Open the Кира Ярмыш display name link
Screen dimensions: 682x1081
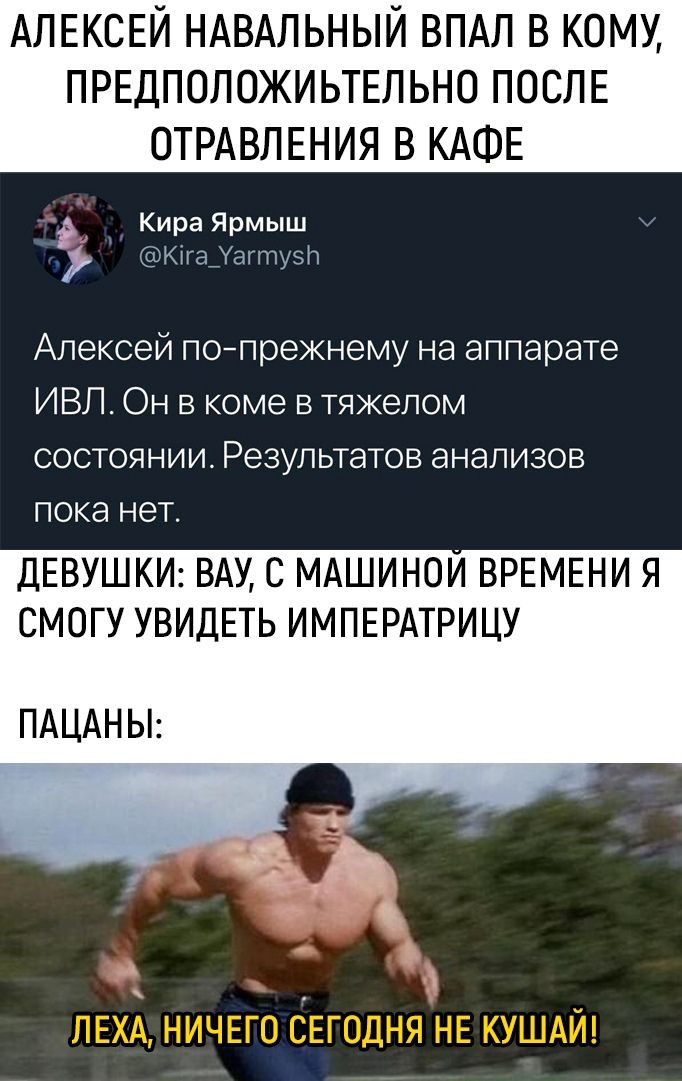click(x=223, y=223)
